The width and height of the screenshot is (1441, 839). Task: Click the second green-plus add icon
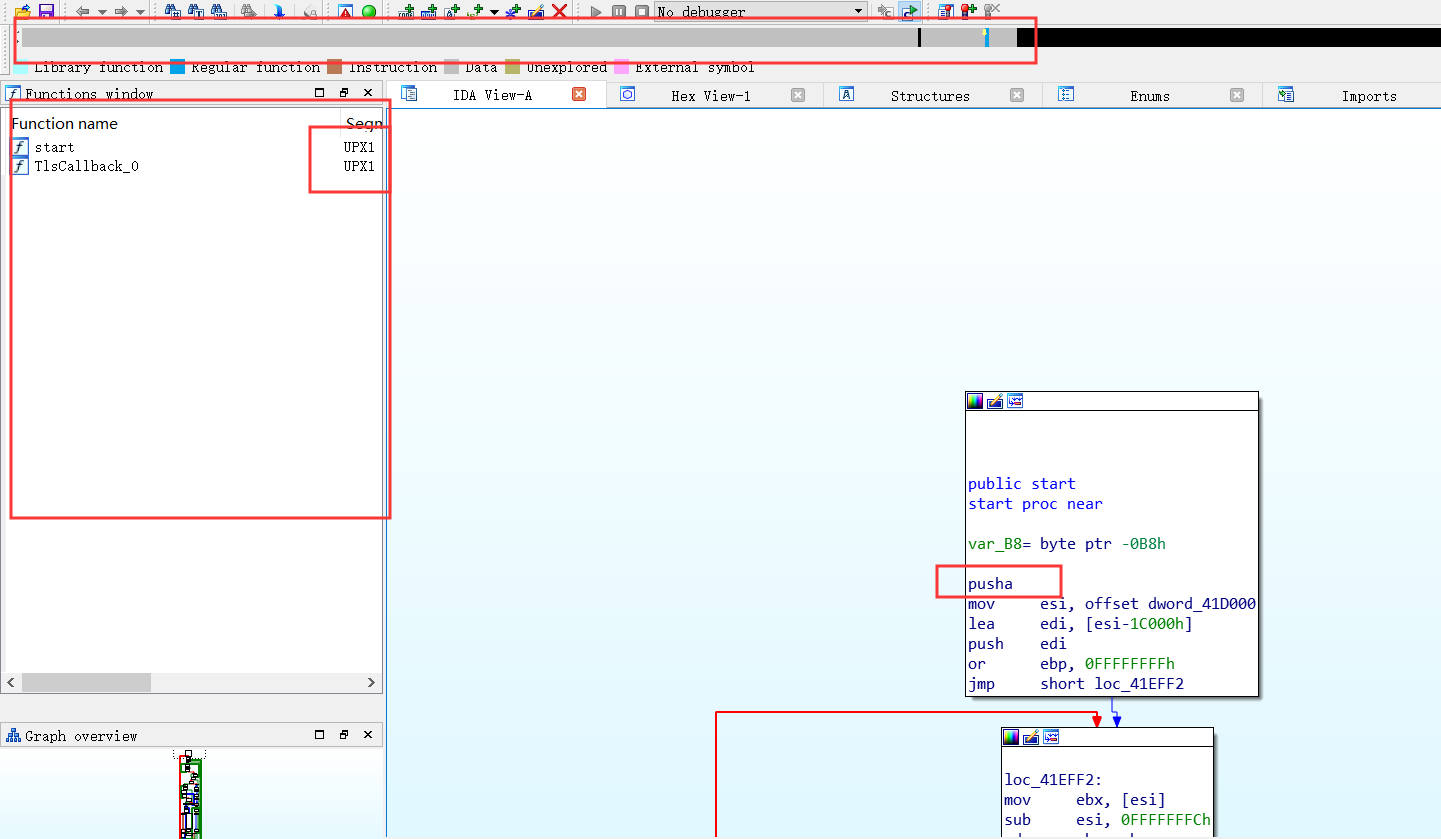pos(430,11)
